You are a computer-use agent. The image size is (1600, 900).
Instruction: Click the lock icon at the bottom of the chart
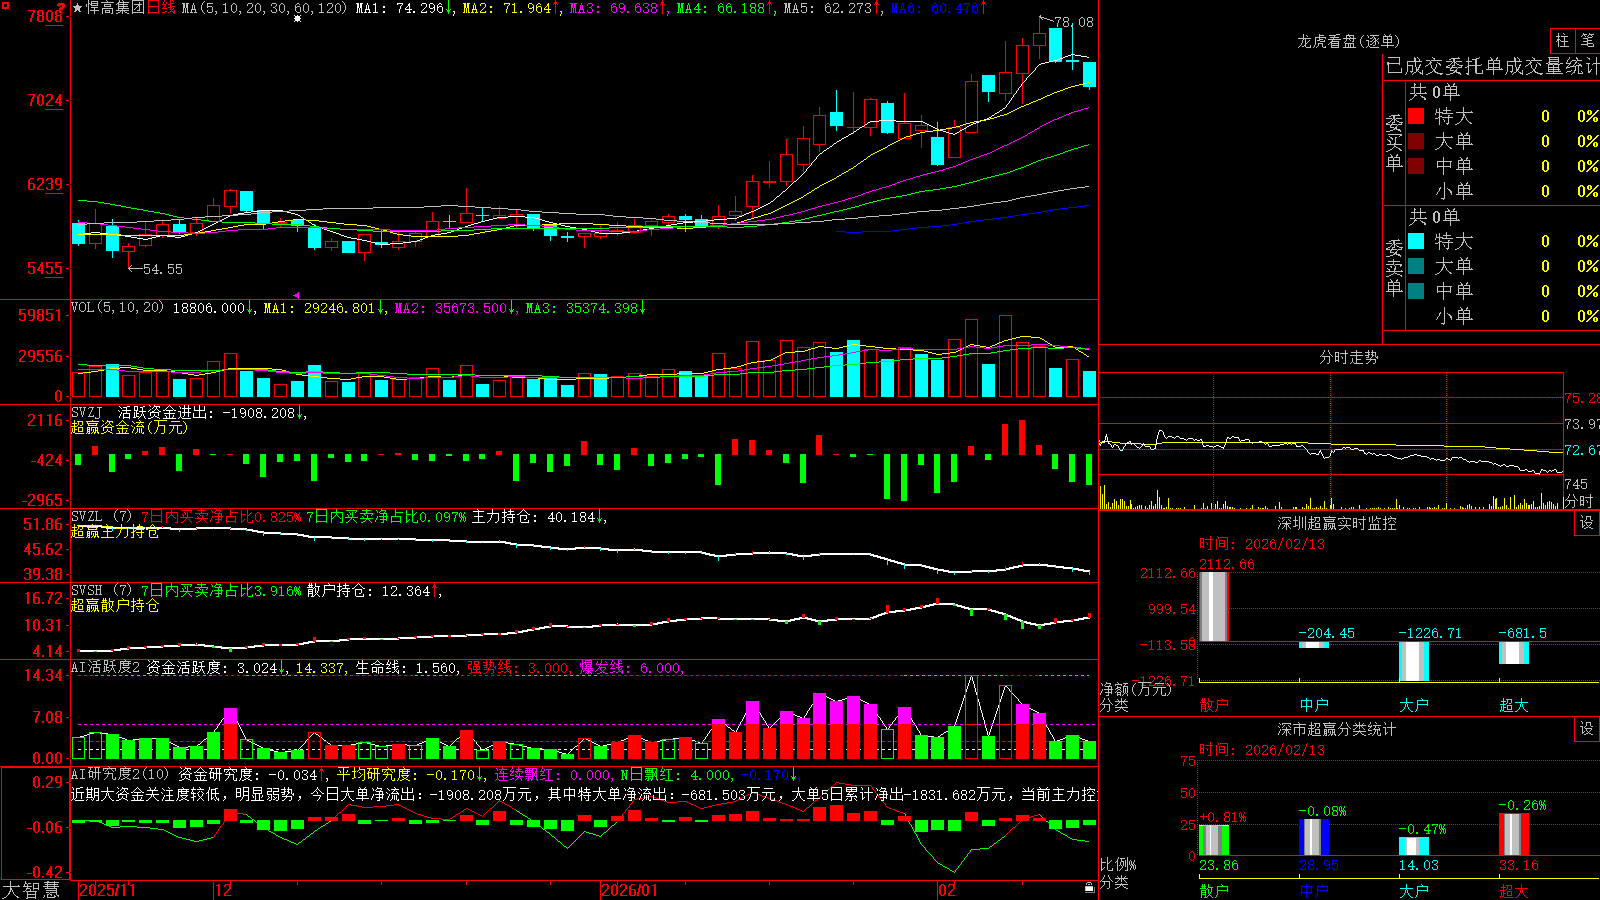1090,887
